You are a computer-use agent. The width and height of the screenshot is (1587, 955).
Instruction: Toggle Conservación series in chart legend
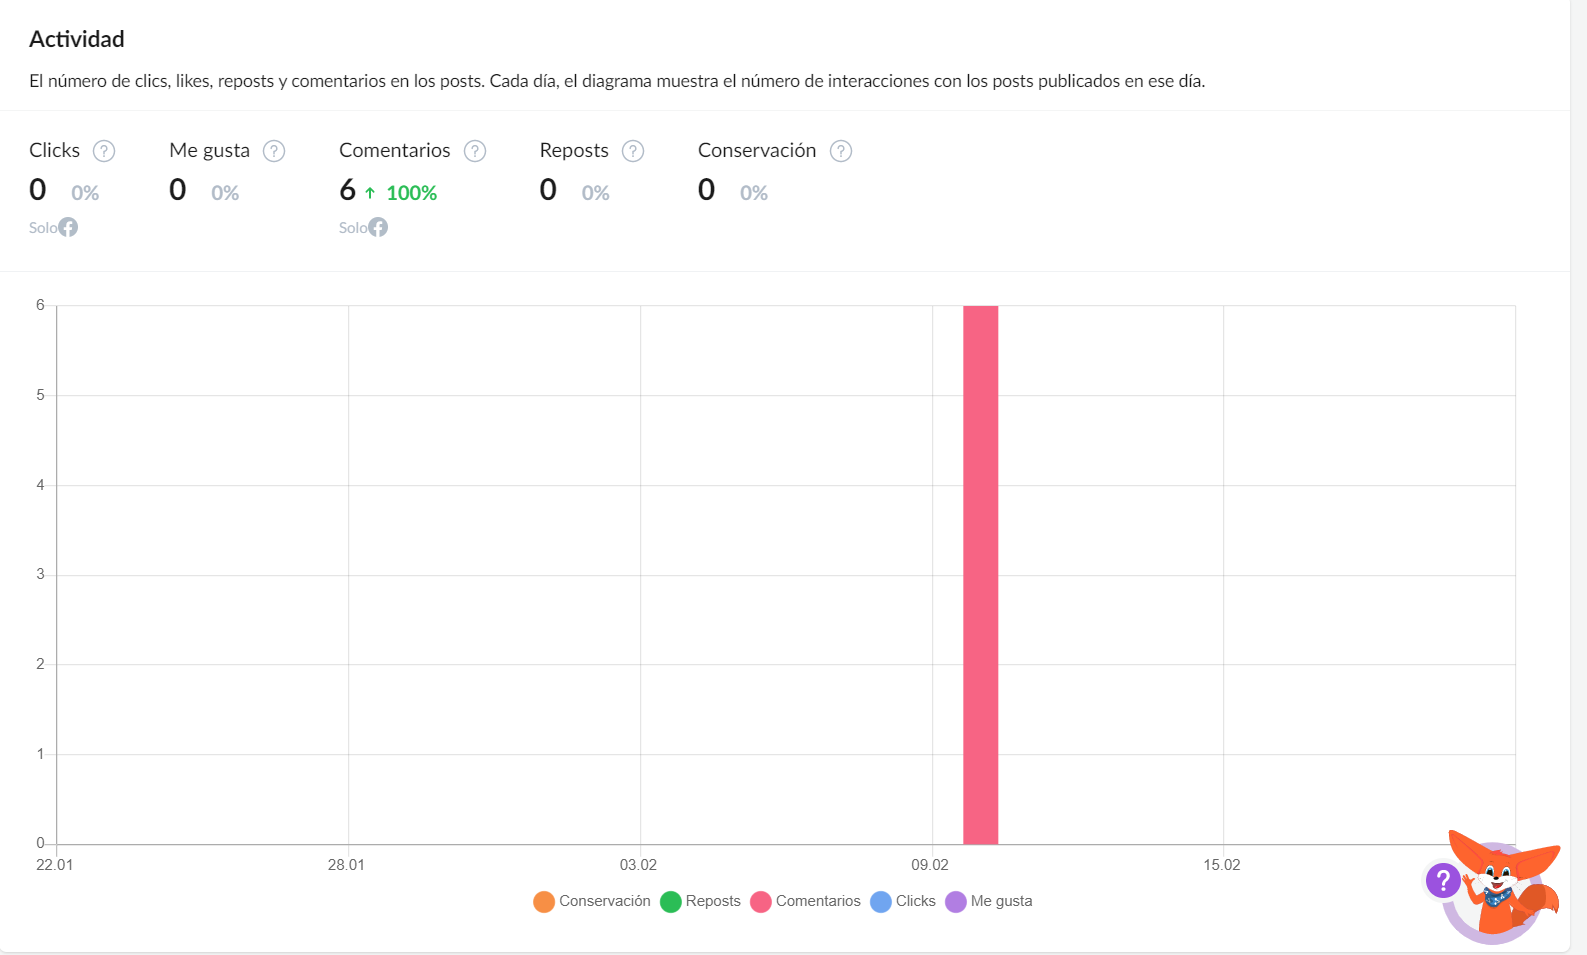click(592, 901)
